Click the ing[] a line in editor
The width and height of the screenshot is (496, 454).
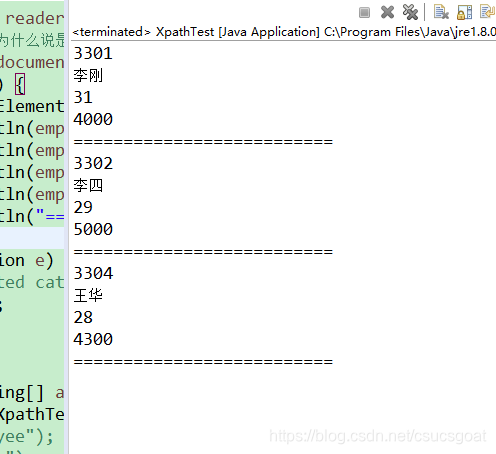pos(32,393)
